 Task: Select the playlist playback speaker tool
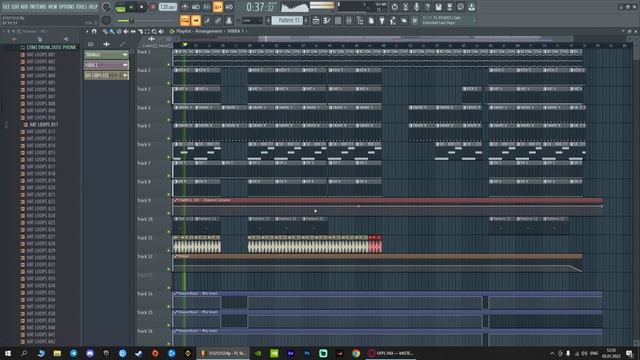pyautogui.click(x=161, y=31)
